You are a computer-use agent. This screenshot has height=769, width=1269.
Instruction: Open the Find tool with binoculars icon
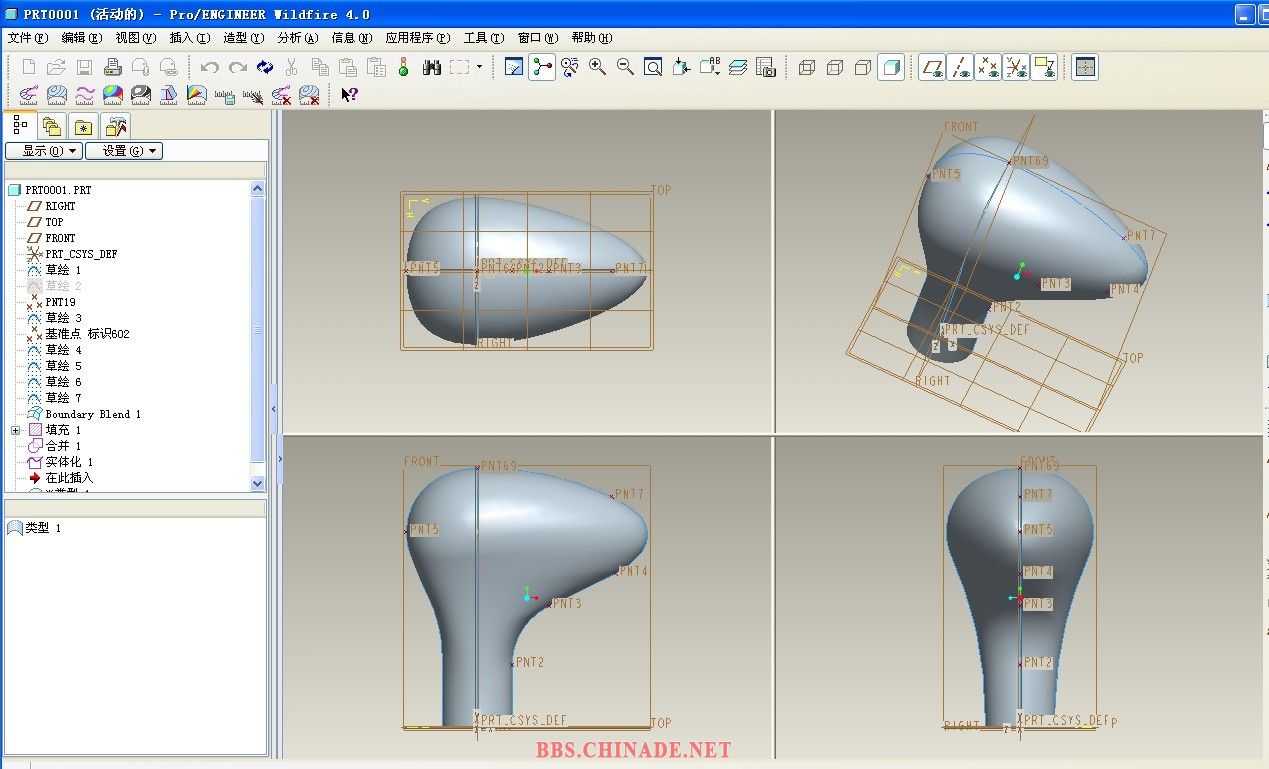tap(432, 67)
